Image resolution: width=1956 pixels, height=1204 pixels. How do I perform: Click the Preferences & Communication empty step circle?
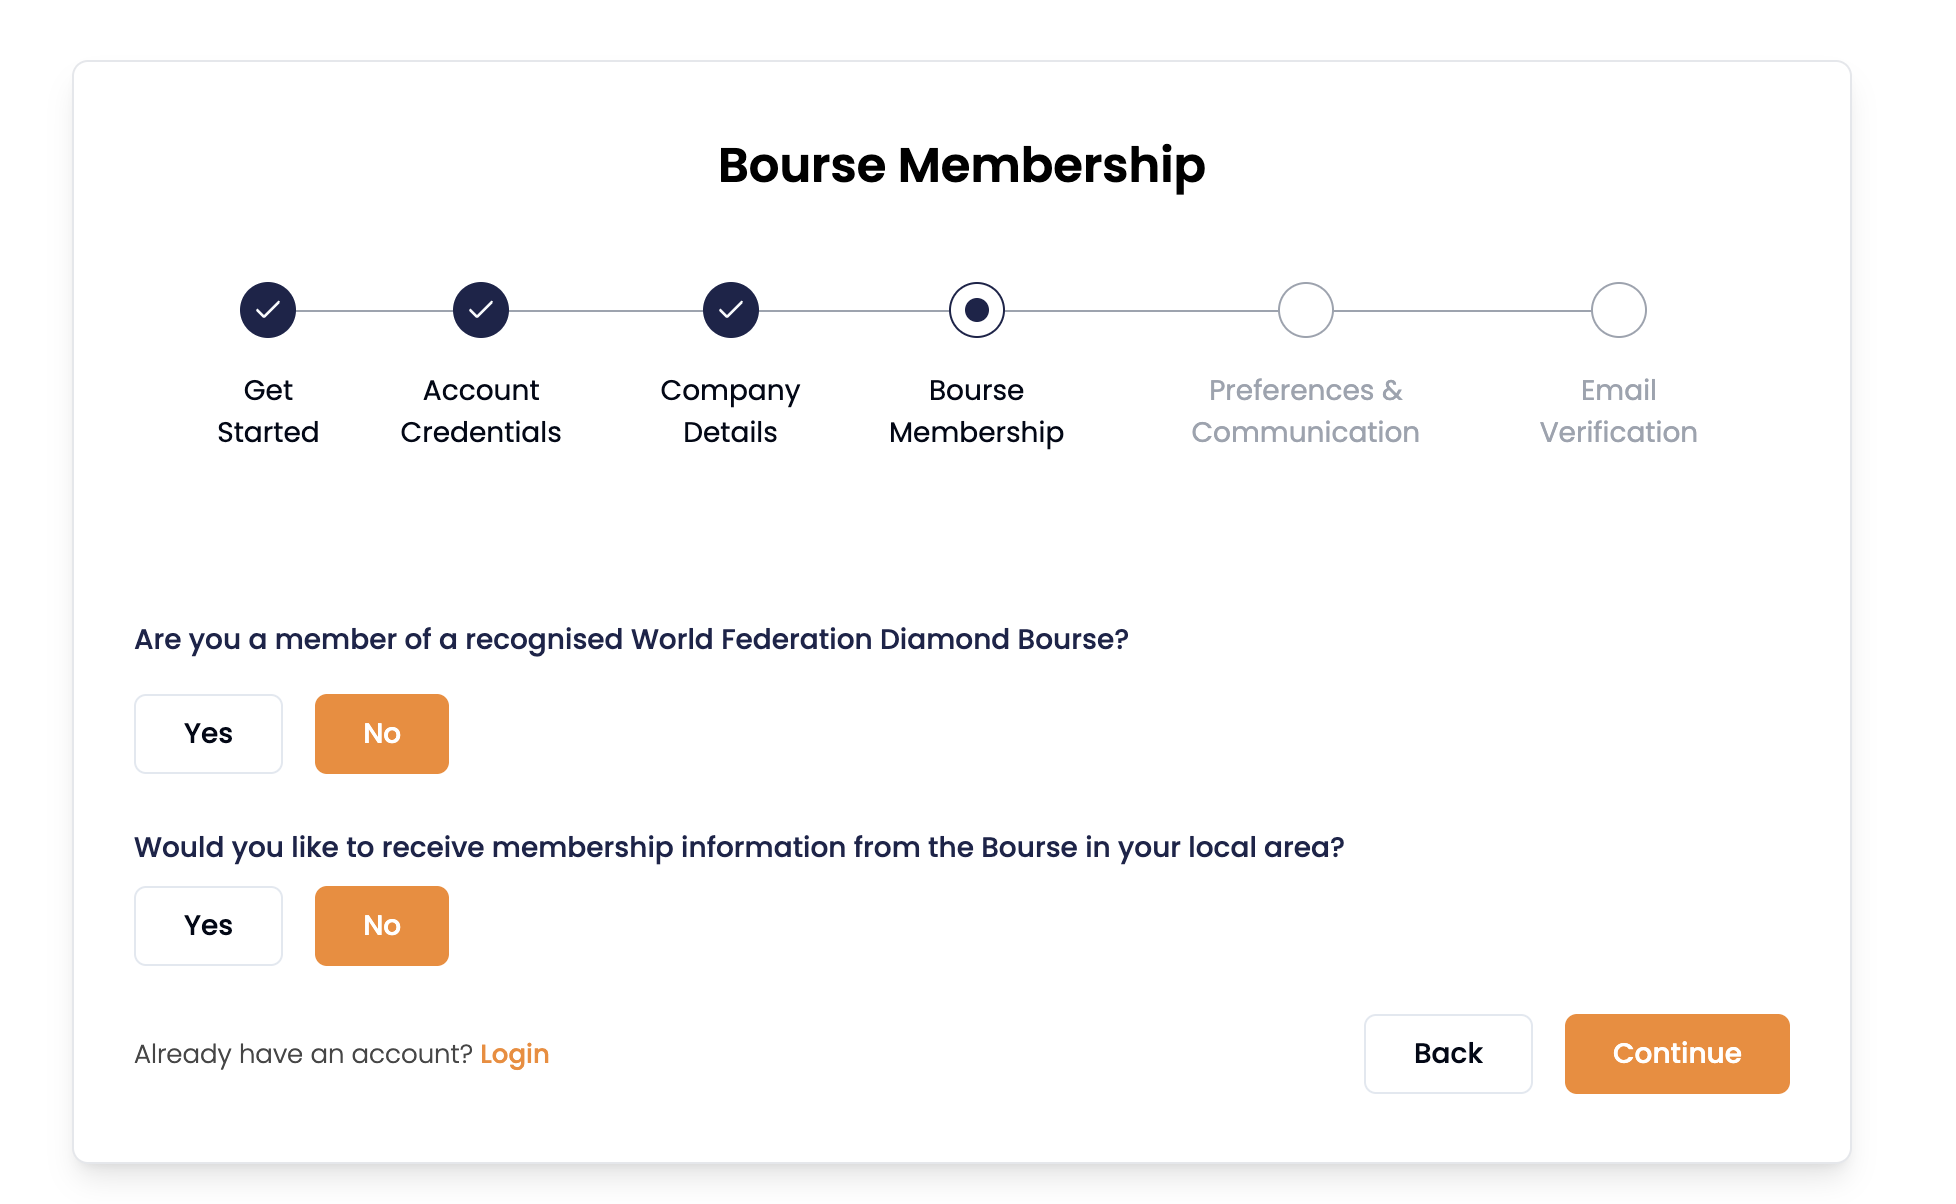coord(1306,310)
